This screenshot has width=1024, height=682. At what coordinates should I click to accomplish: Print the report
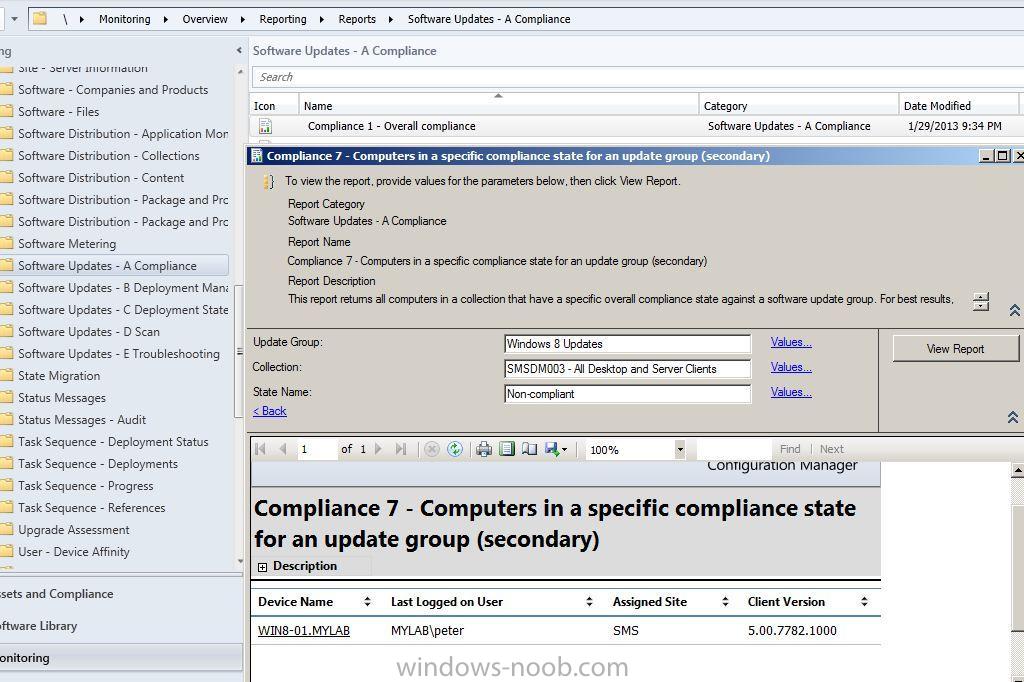tap(484, 449)
